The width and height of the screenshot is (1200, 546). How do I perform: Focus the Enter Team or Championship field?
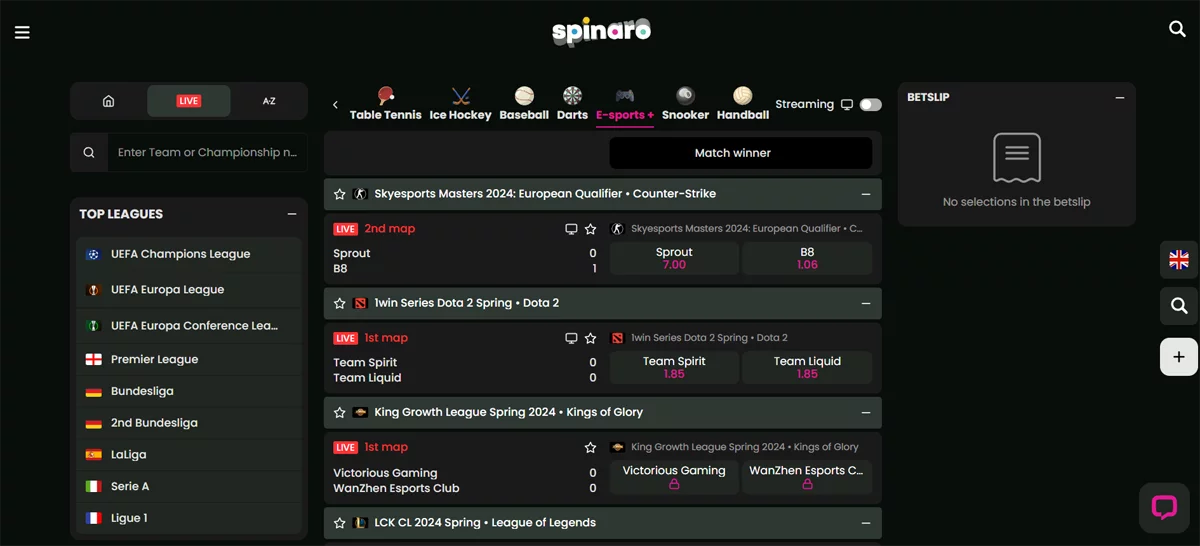click(x=207, y=153)
